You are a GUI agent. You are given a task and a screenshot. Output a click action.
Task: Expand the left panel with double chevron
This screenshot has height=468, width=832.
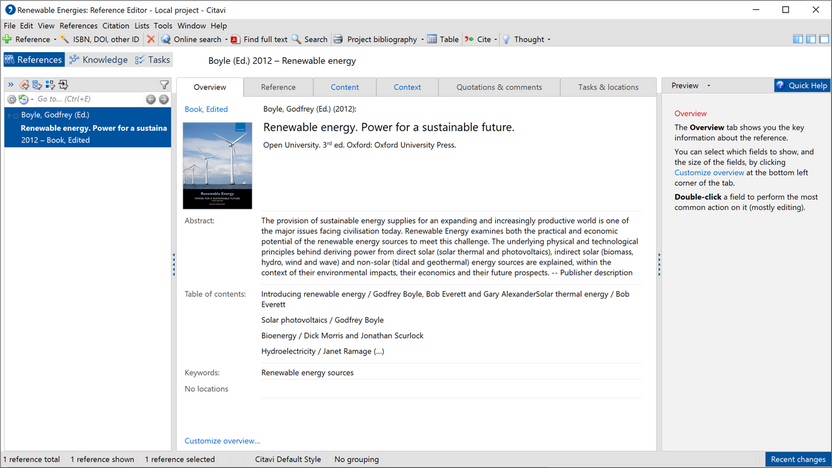click(x=11, y=85)
